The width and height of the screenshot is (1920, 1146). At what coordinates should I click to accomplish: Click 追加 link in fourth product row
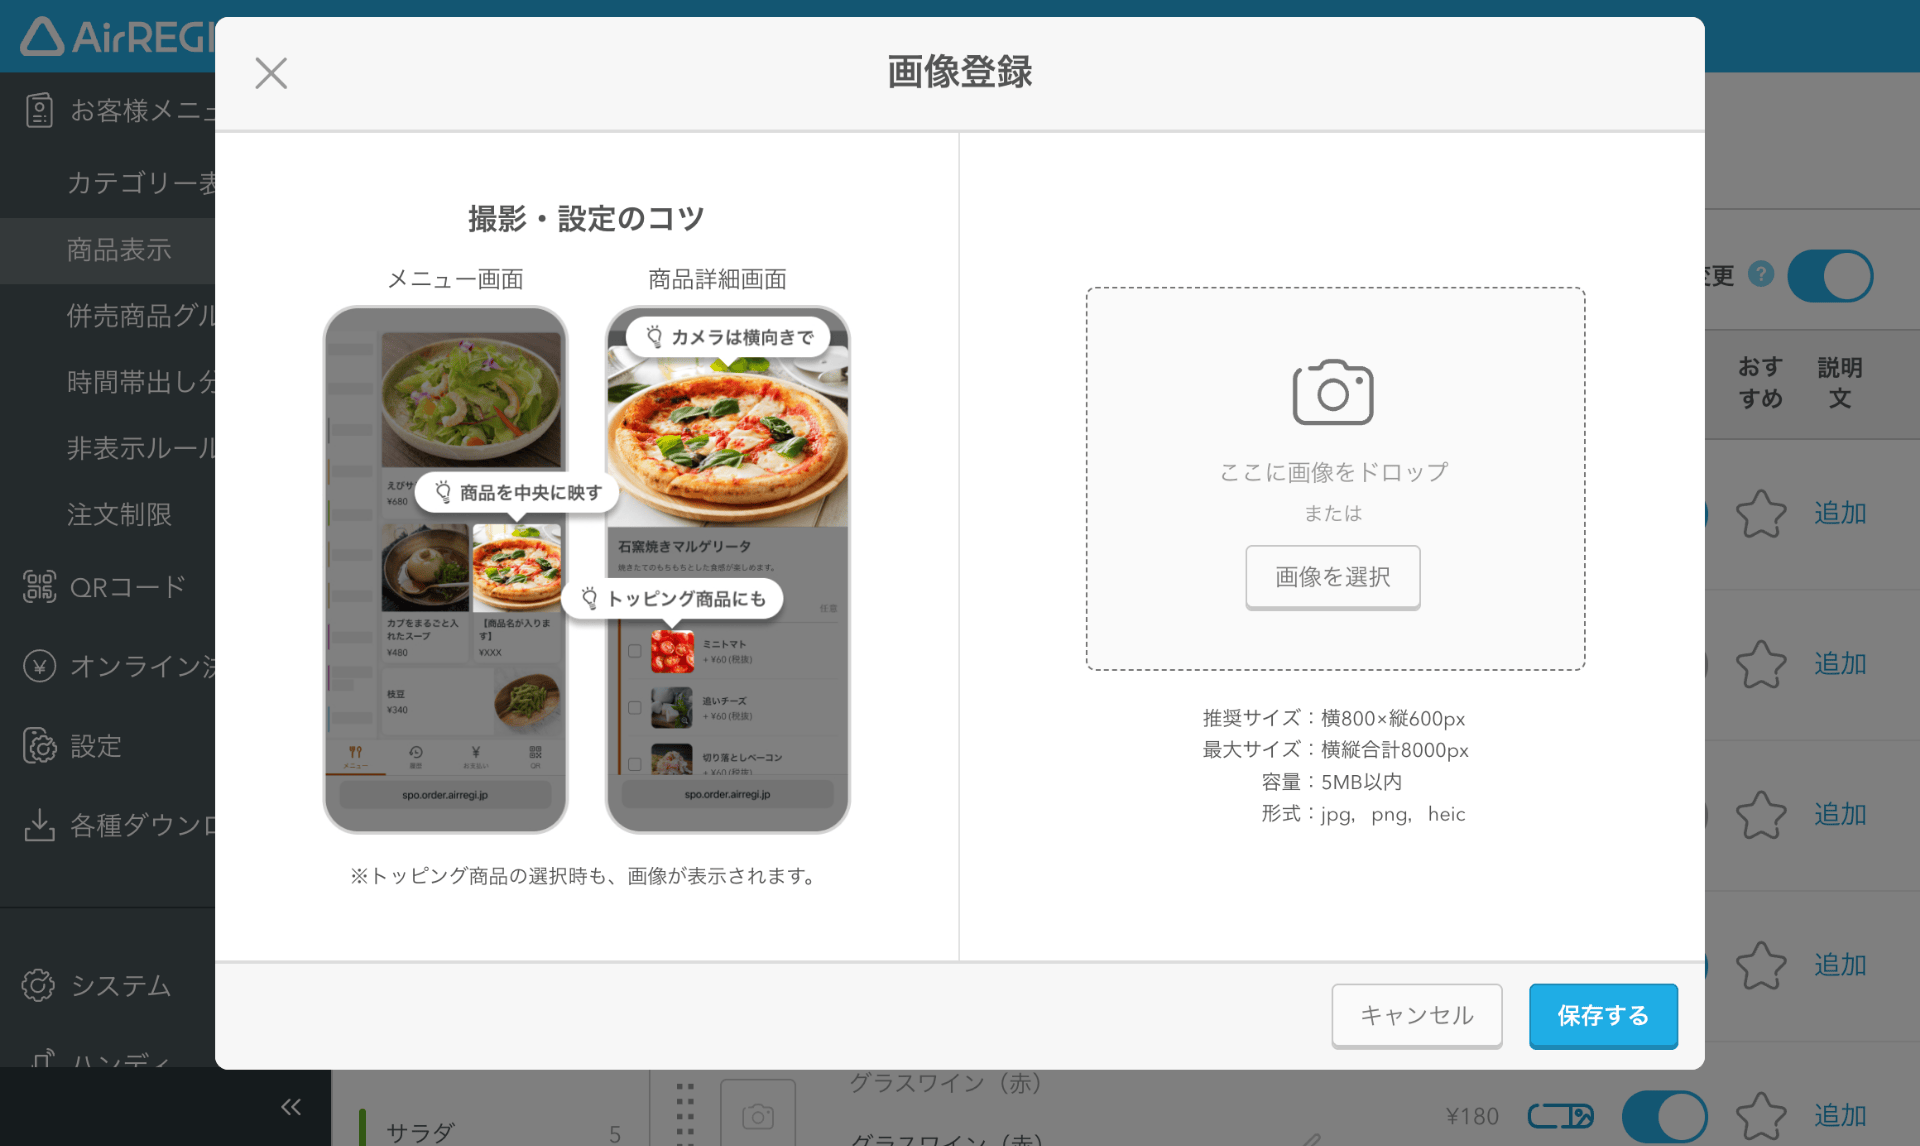pyautogui.click(x=1840, y=965)
